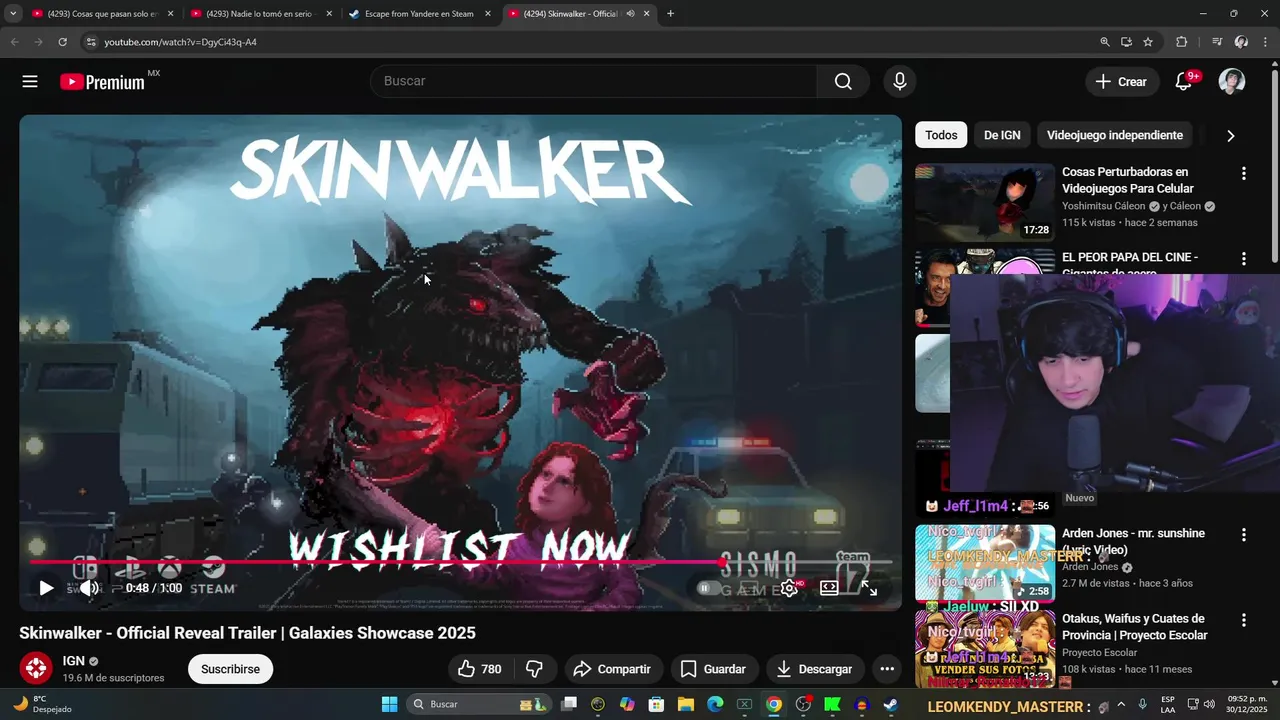The height and width of the screenshot is (720, 1280).
Task: Open the tab search dropdown
Action: coord(12,14)
